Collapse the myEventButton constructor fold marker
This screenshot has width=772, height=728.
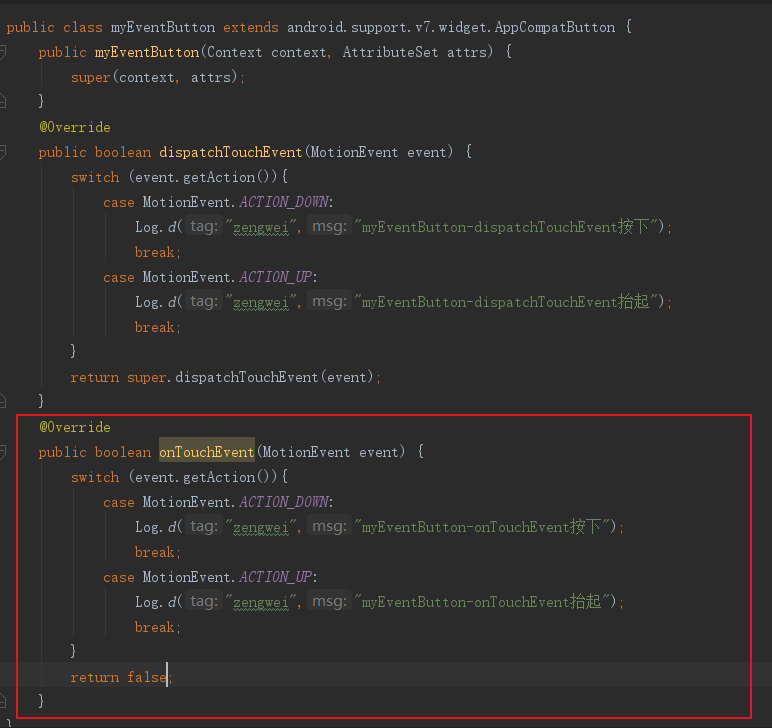click(x=4, y=52)
